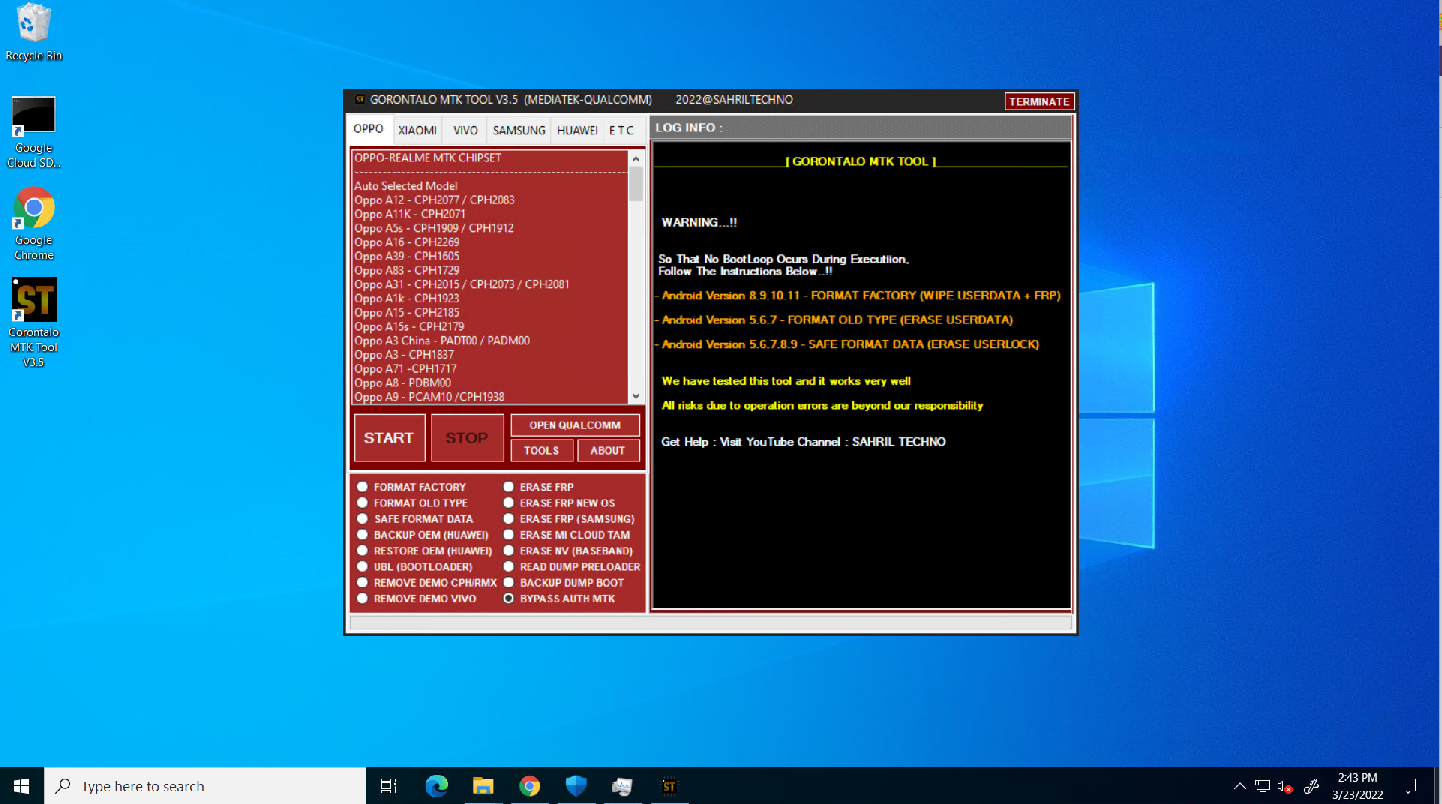The width and height of the screenshot is (1442, 804).
Task: Open File Explorer from the taskbar
Action: [483, 786]
